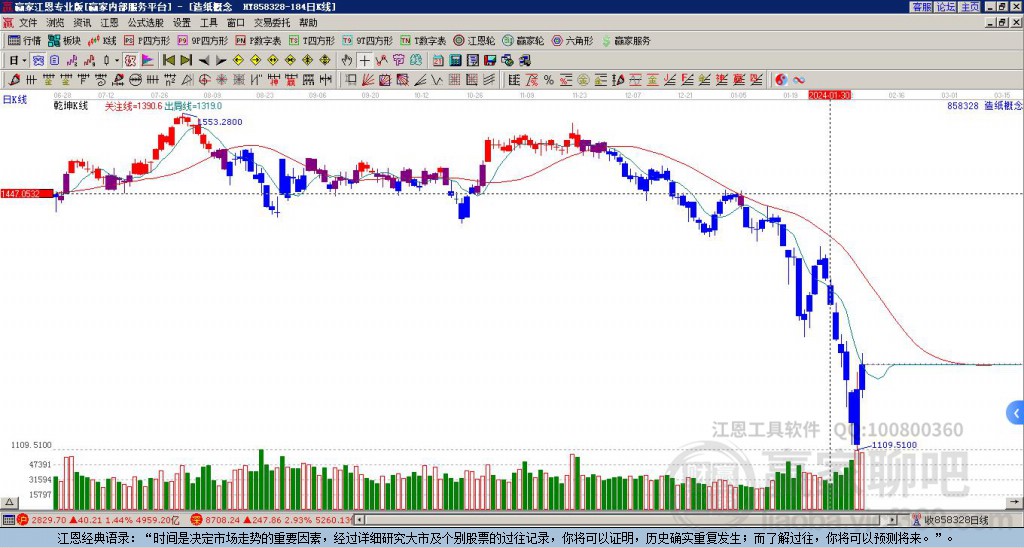1024x548 pixels.
Task: Click the 论坛 button in title bar
Action: 945,7
